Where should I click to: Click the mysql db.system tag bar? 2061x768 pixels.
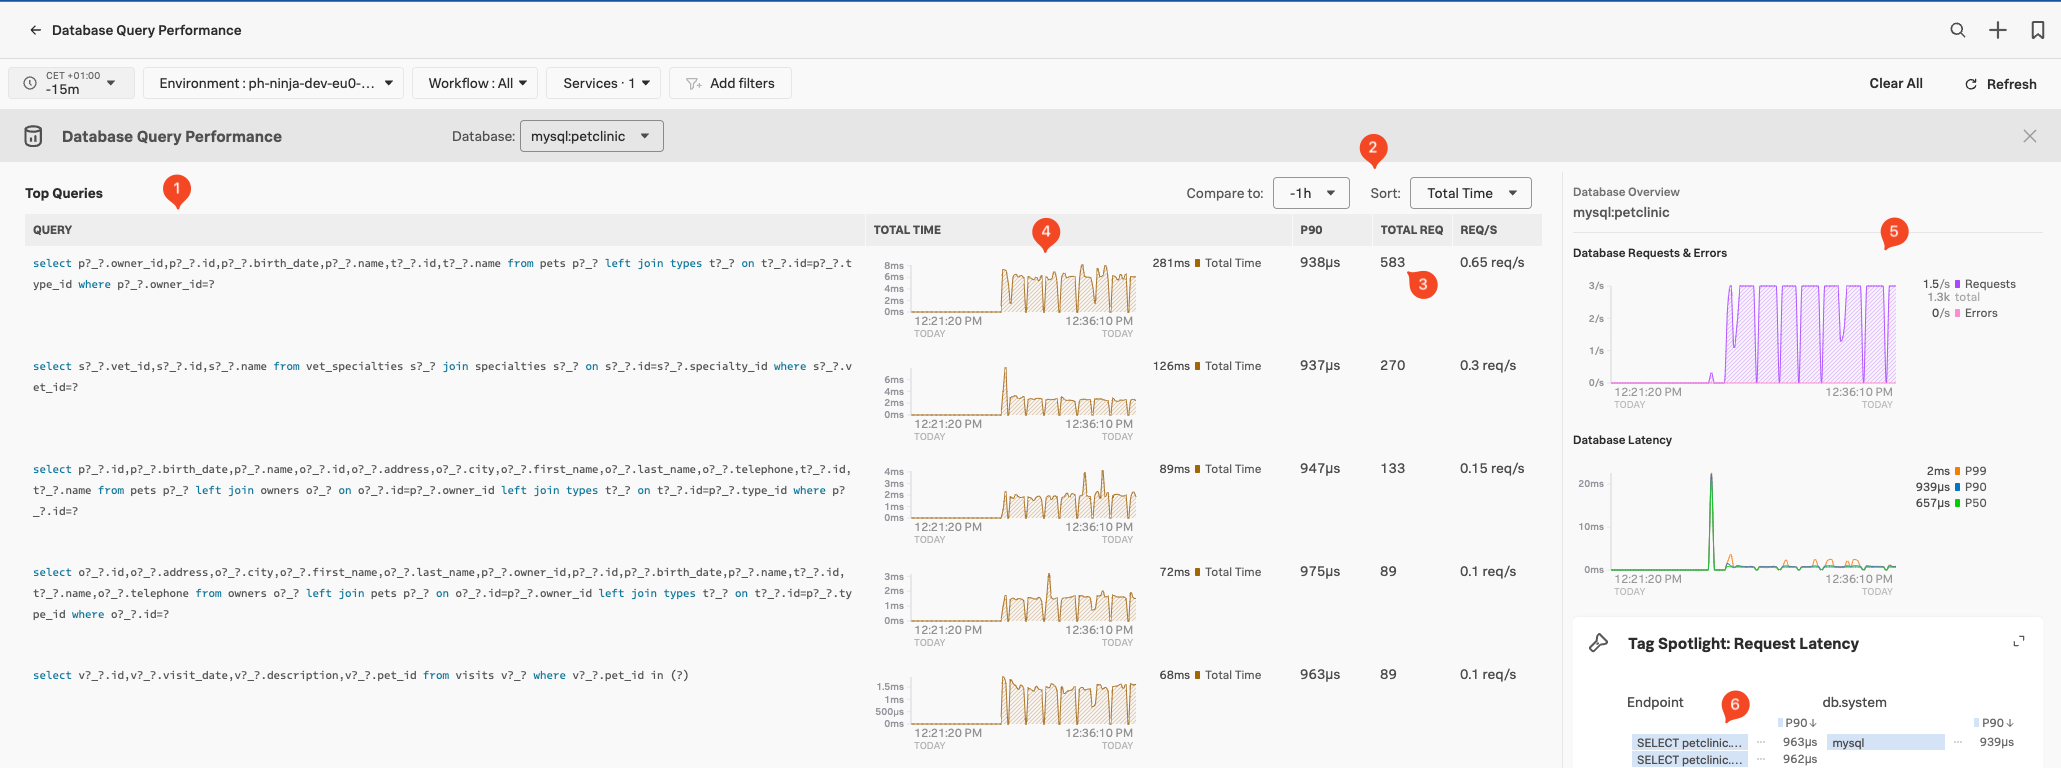coord(1886,742)
